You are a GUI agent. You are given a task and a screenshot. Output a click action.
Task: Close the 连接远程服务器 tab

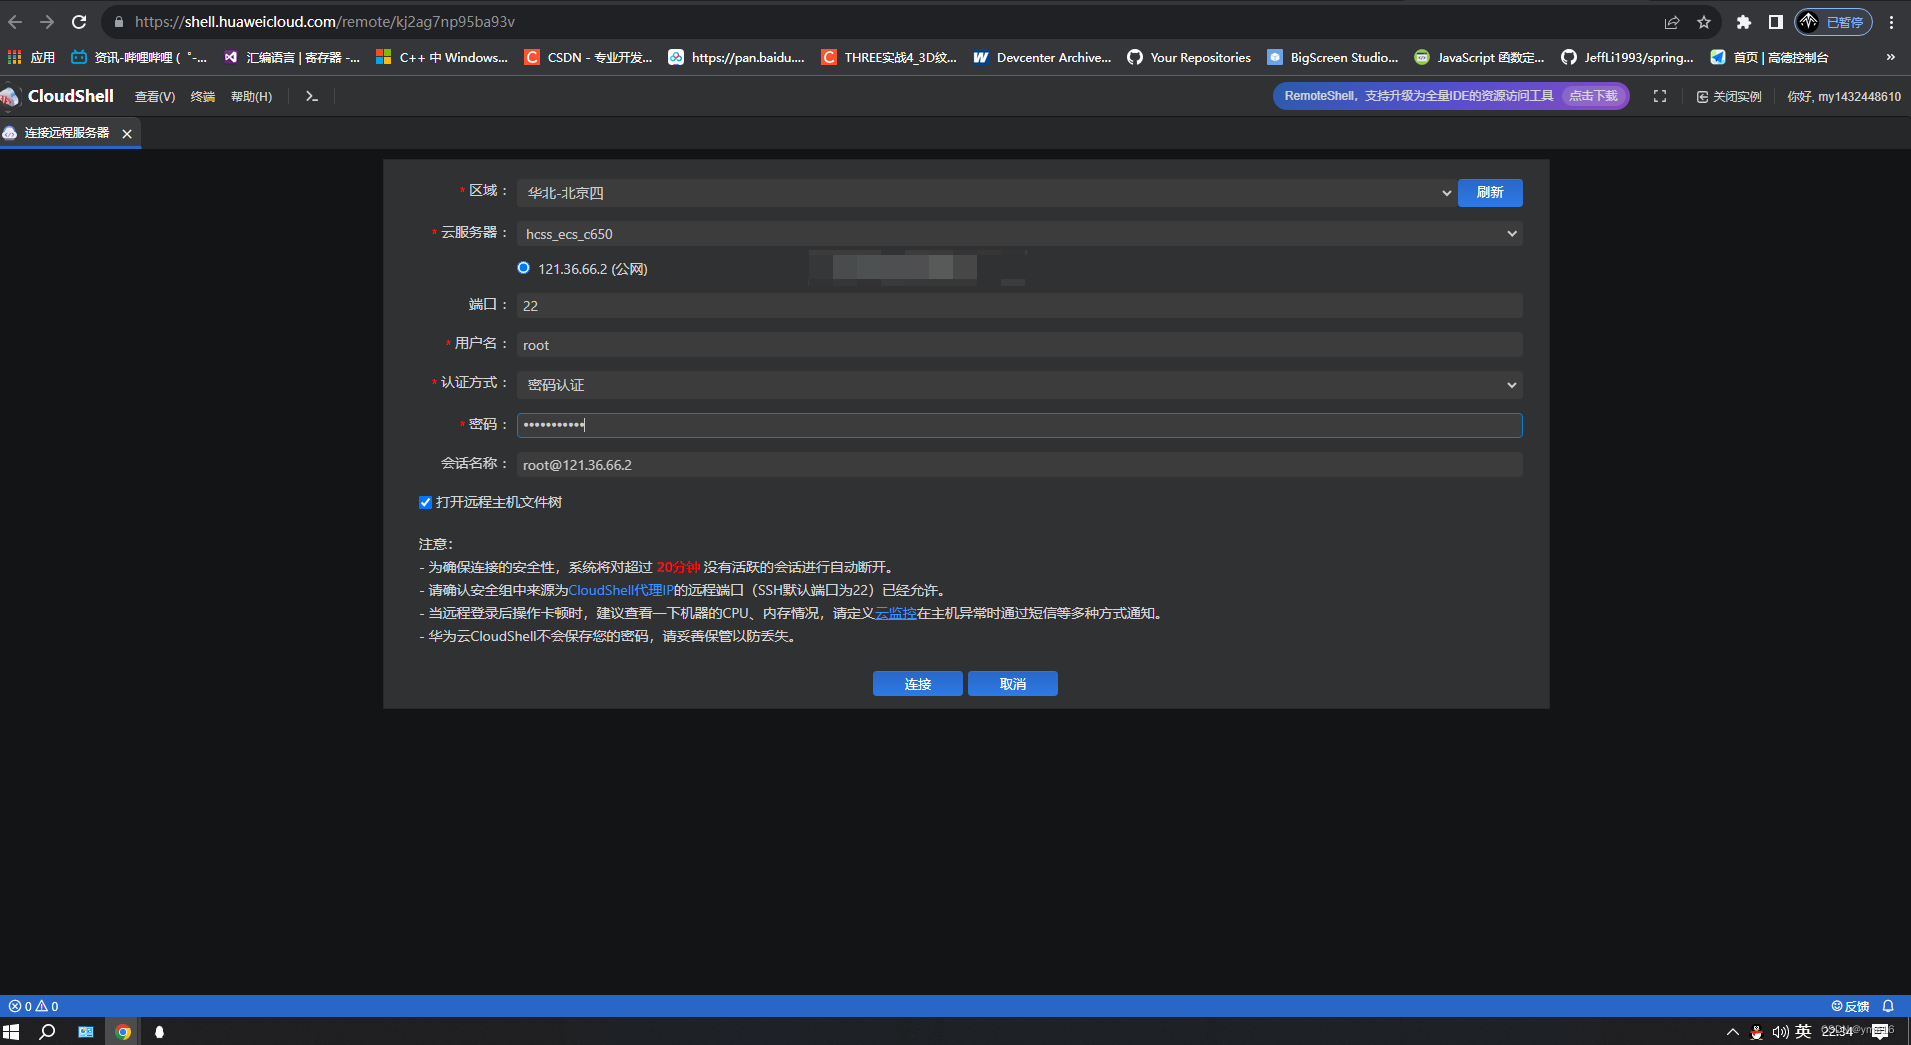[x=127, y=133]
